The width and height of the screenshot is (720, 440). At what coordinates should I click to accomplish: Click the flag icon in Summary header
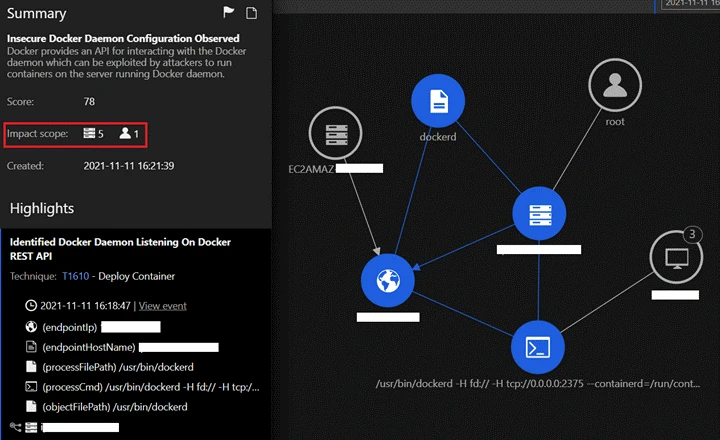[229, 13]
